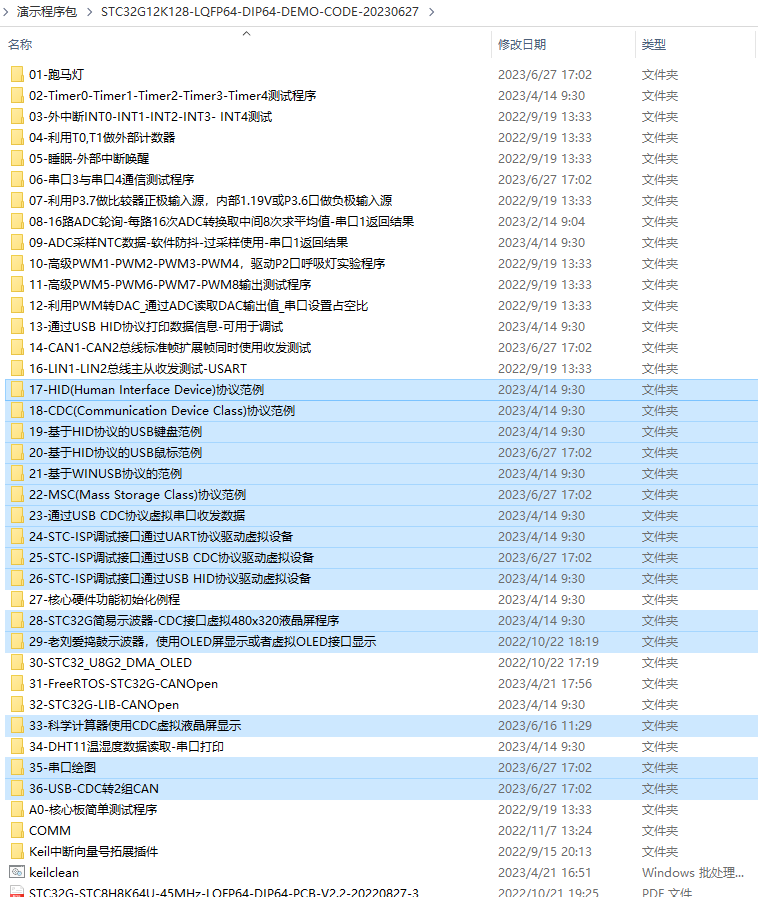
Task: Select 03-外中断INT0-INT1-INT2-INT3- INT4测试 folder
Action: [x=150, y=117]
